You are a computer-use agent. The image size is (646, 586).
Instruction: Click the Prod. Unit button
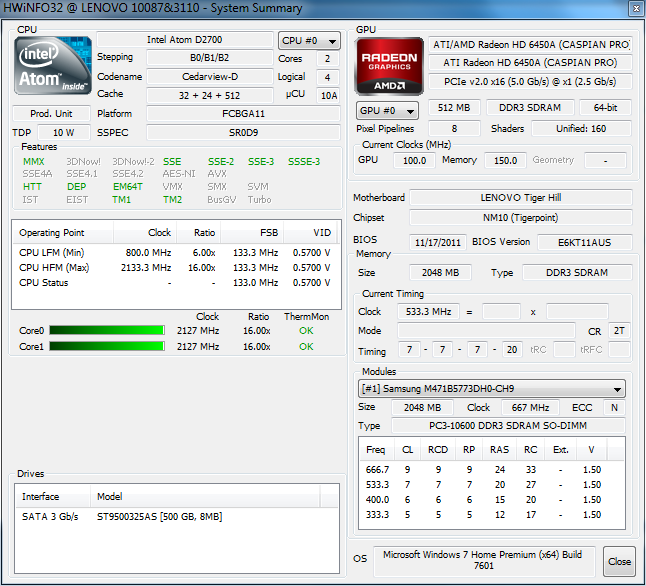coord(51,114)
